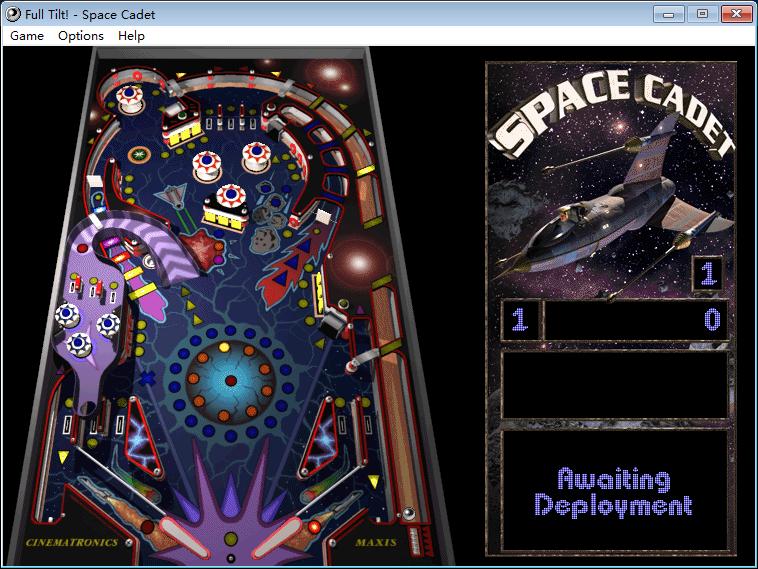Click the lone bumper in the top-left corner

click(129, 98)
